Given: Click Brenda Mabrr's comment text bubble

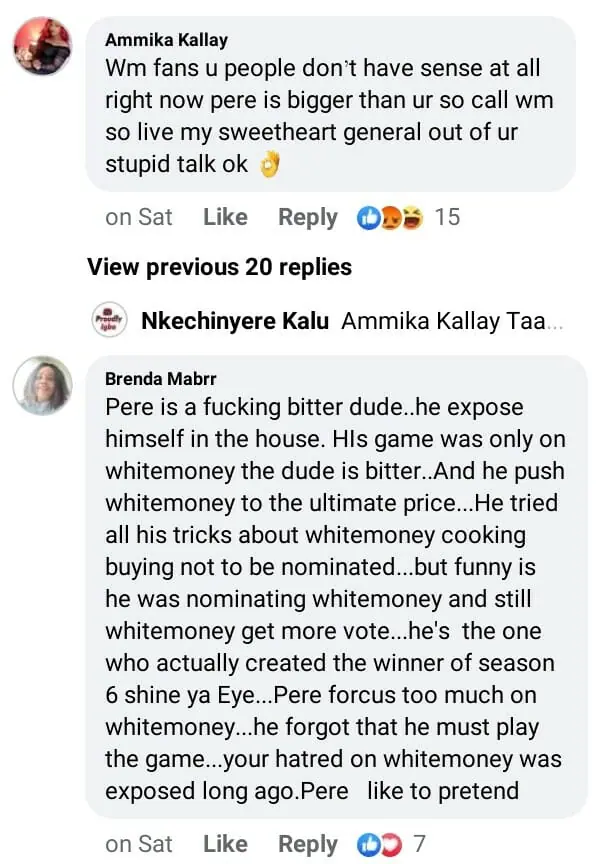Looking at the screenshot, I should pos(340,600).
